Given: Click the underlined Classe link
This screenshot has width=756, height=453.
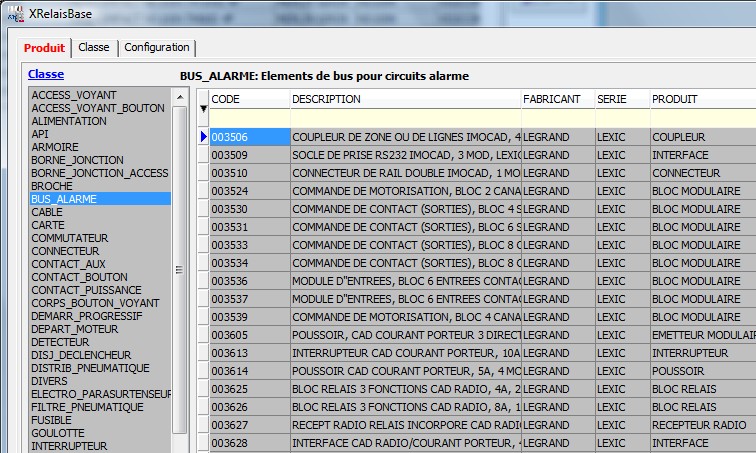Looking at the screenshot, I should [x=46, y=74].
